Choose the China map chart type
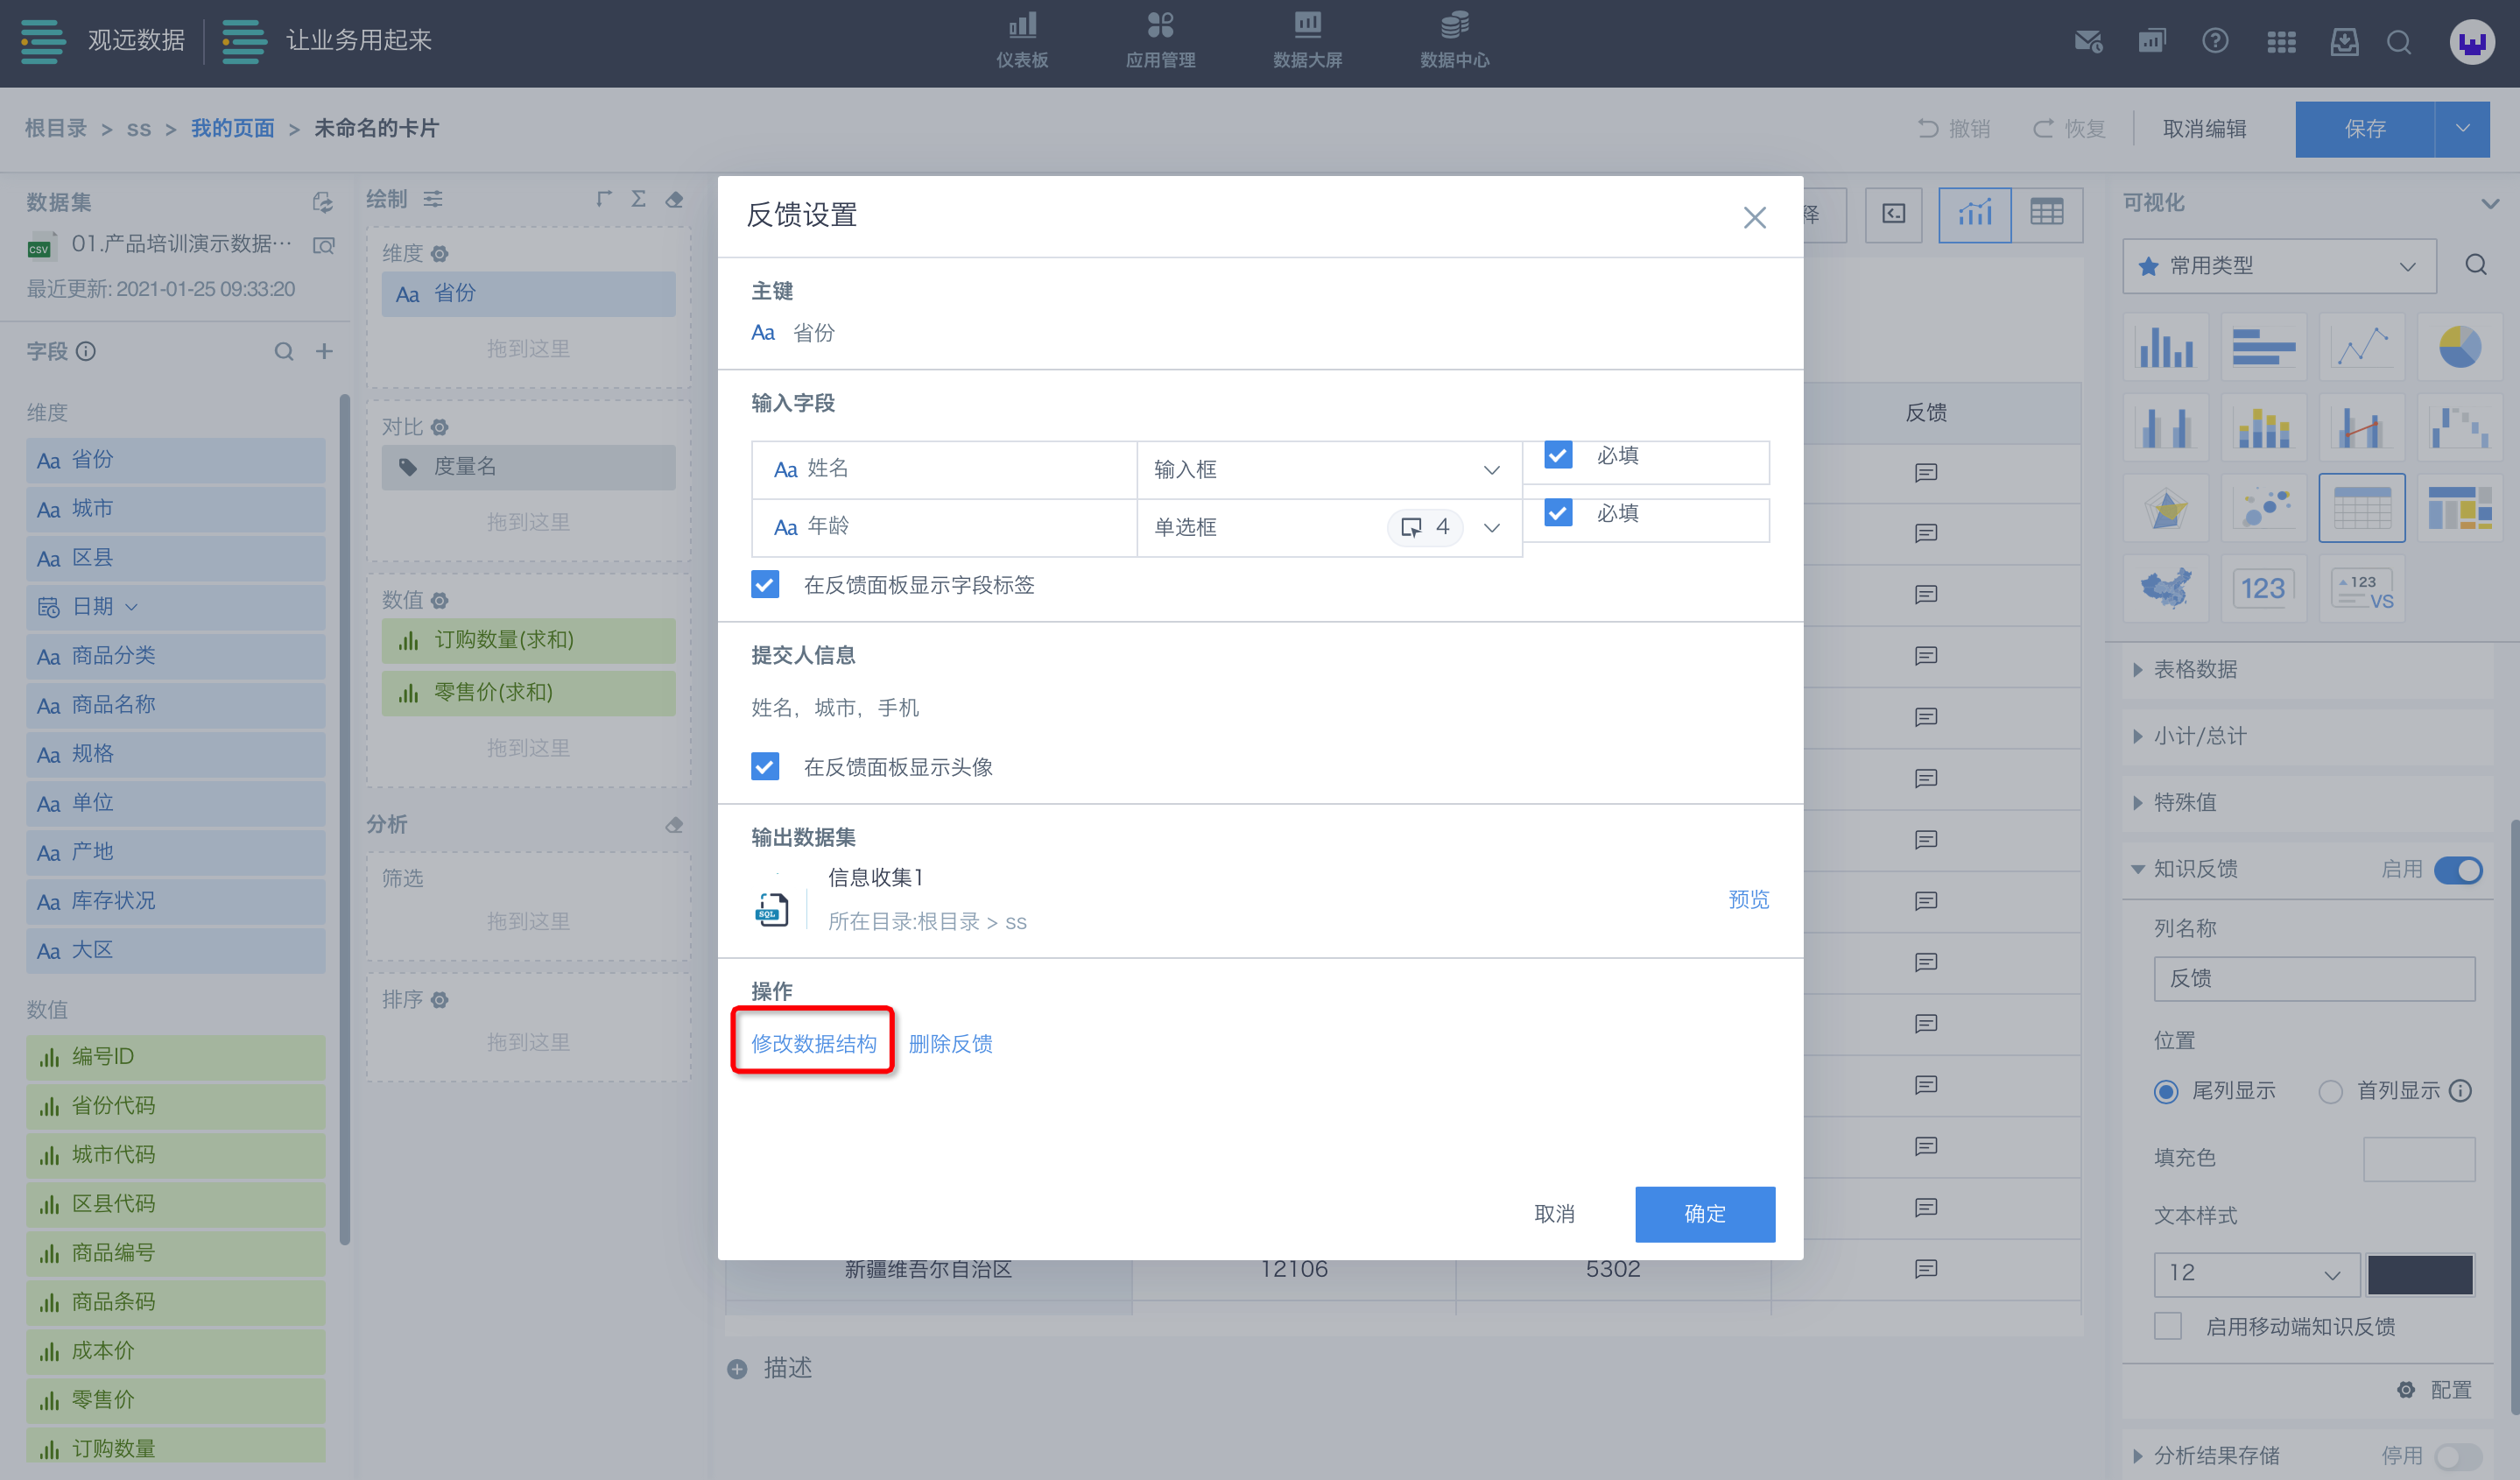Screen dimensions: 2520x1480 click(2165, 588)
